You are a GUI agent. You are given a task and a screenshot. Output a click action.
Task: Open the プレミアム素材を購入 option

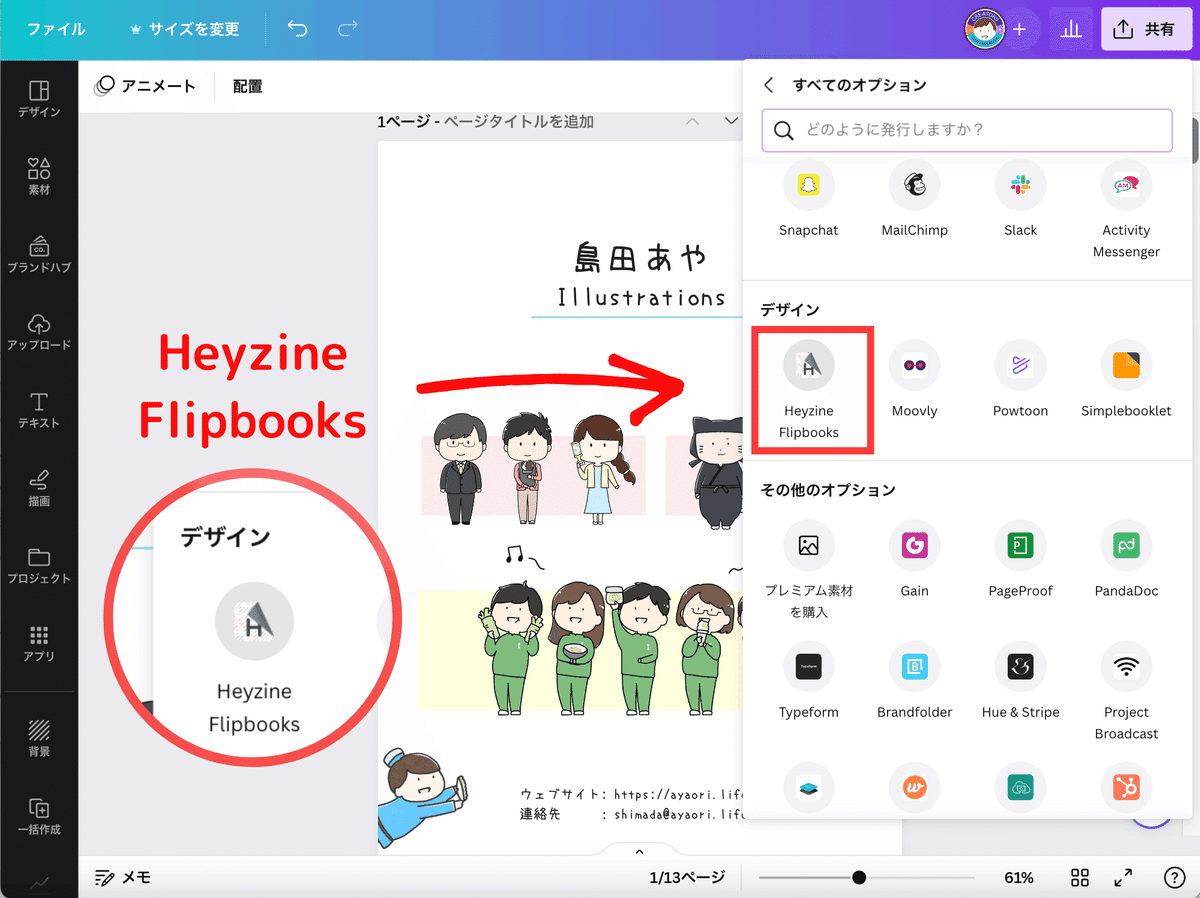pos(808,570)
